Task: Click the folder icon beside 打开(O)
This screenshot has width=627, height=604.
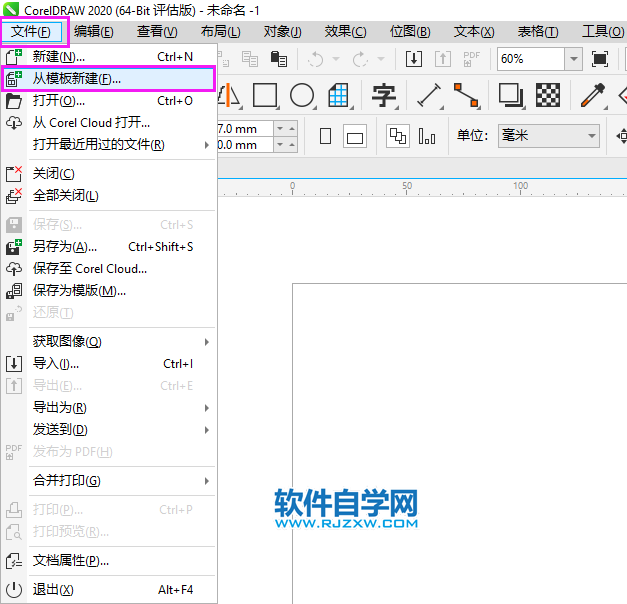Action: click(x=14, y=101)
